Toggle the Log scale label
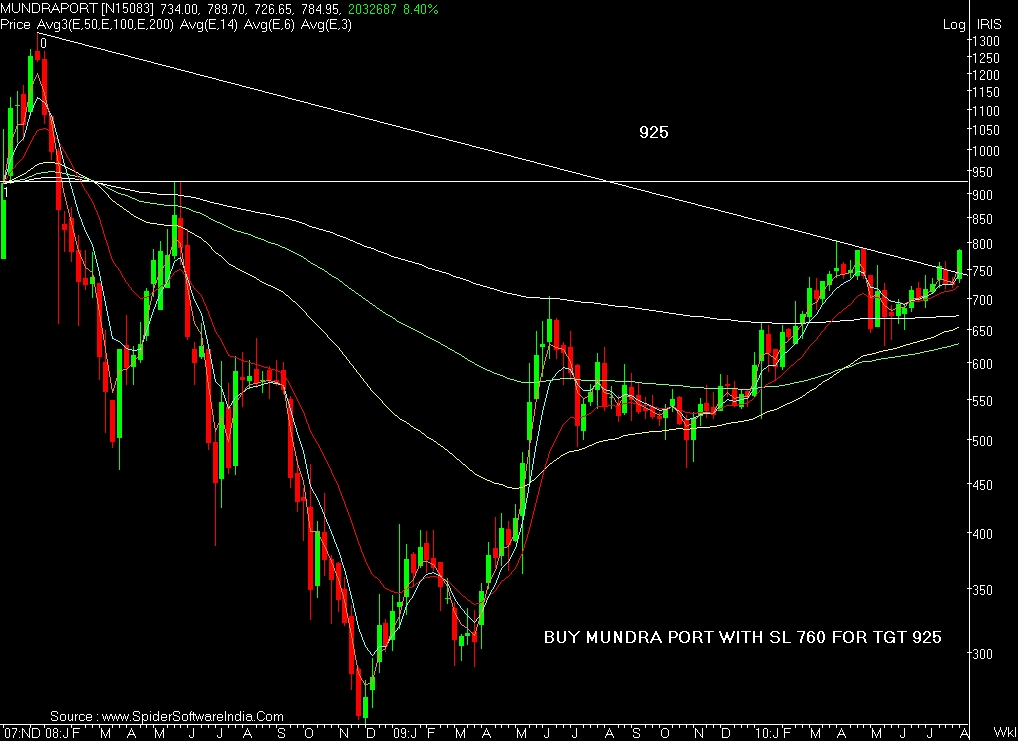1018x741 pixels. click(954, 25)
